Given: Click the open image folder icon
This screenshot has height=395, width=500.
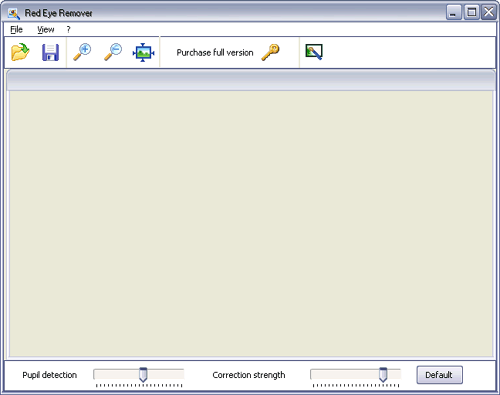Looking at the screenshot, I should (20, 52).
